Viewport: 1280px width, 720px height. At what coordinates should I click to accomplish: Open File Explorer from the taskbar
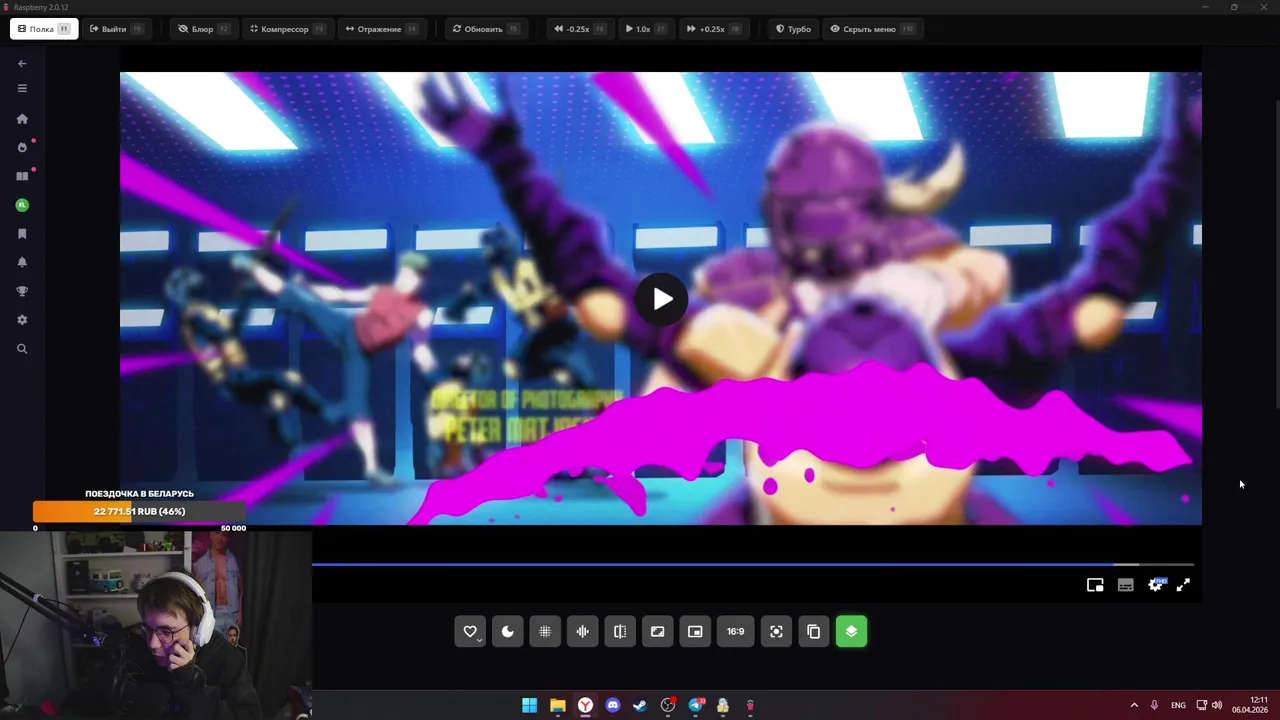tap(557, 706)
